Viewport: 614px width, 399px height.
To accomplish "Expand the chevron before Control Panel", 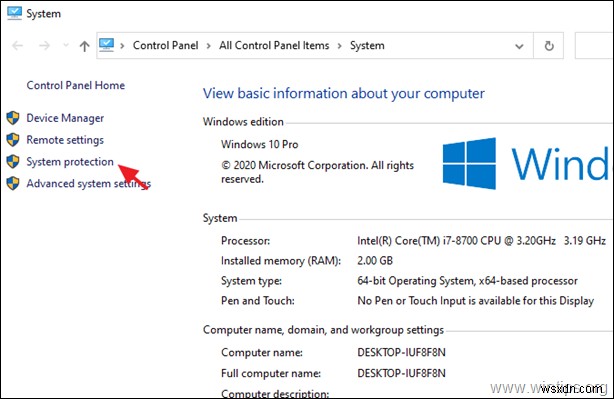I will click(122, 46).
